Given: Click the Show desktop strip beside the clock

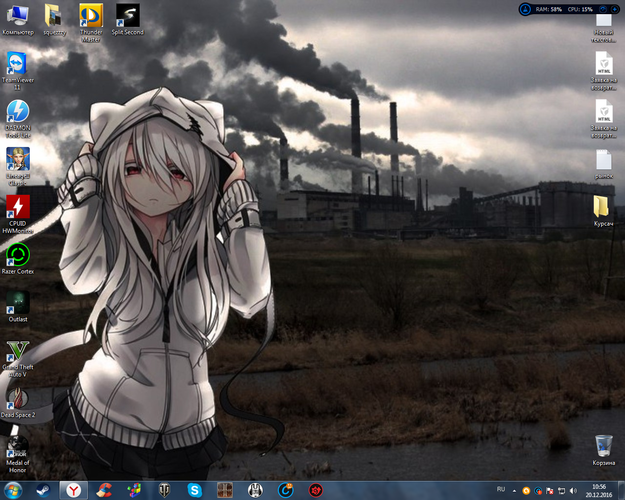Looking at the screenshot, I should pyautogui.click(x=621, y=491).
